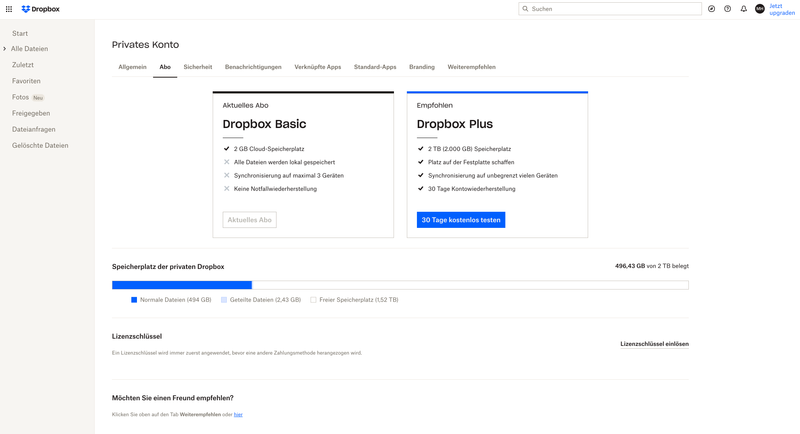Click the Lizenzschlüssel section heading

click(x=137, y=337)
